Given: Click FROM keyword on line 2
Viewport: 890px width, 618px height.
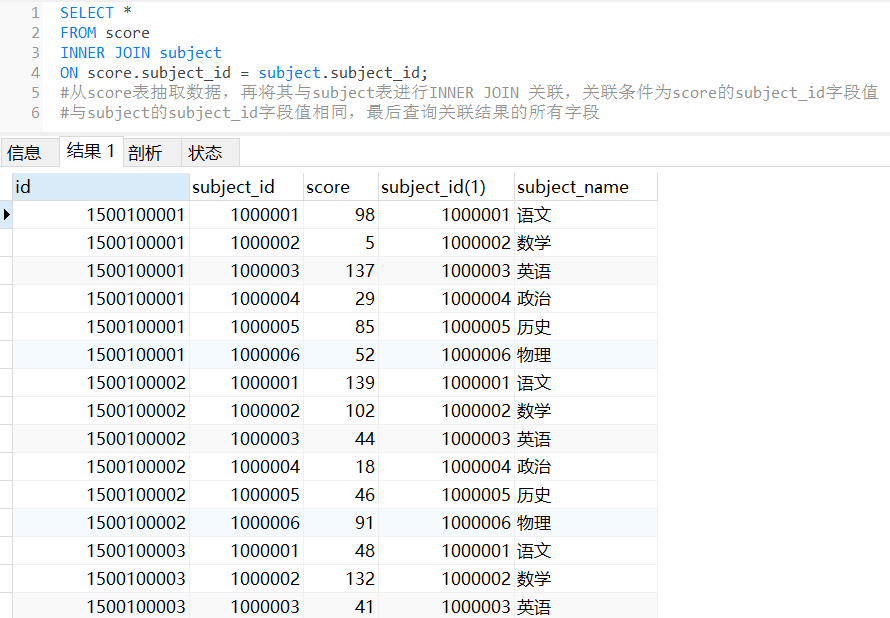Looking at the screenshot, I should (x=78, y=33).
